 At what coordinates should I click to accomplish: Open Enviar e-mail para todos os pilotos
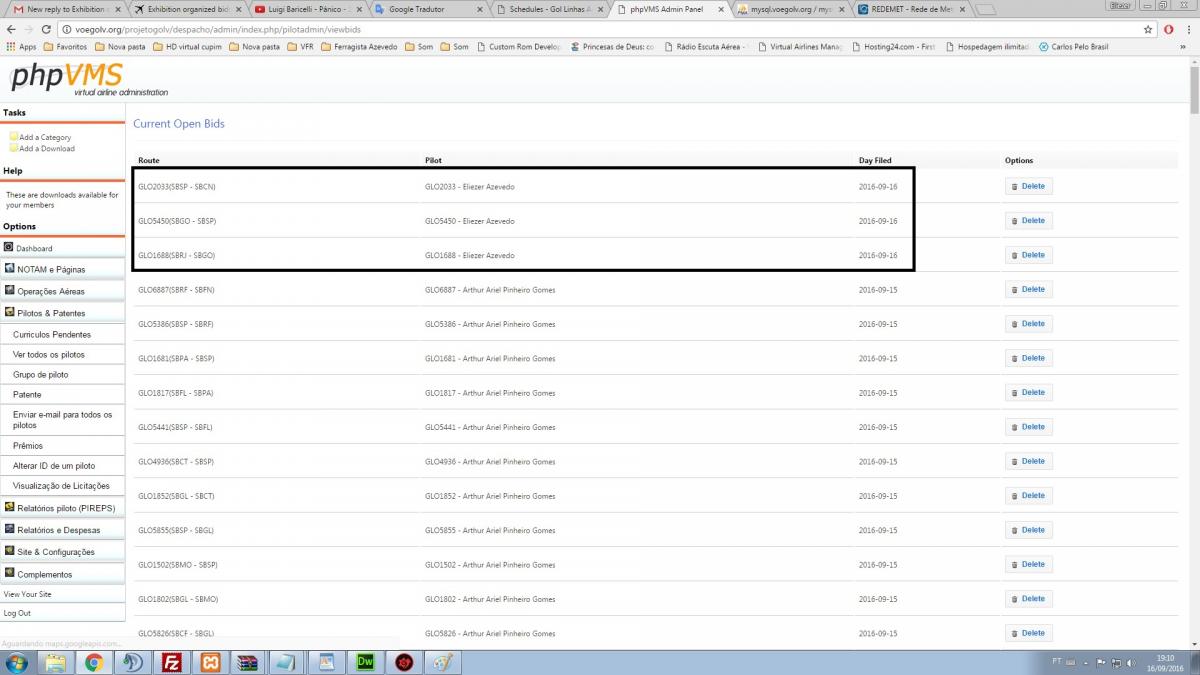point(62,419)
